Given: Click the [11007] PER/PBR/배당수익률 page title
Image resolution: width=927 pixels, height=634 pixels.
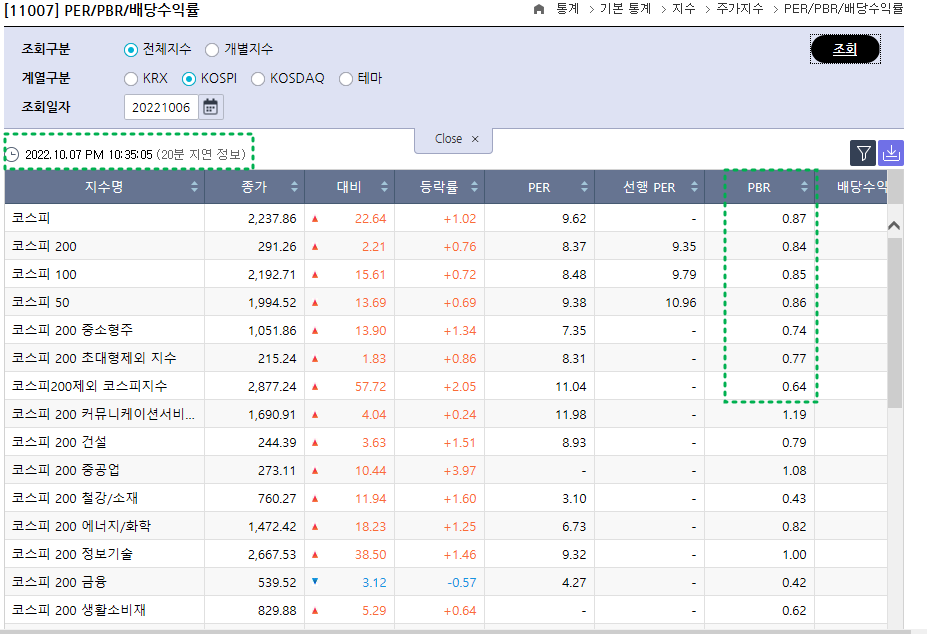Looking at the screenshot, I should (x=102, y=10).
